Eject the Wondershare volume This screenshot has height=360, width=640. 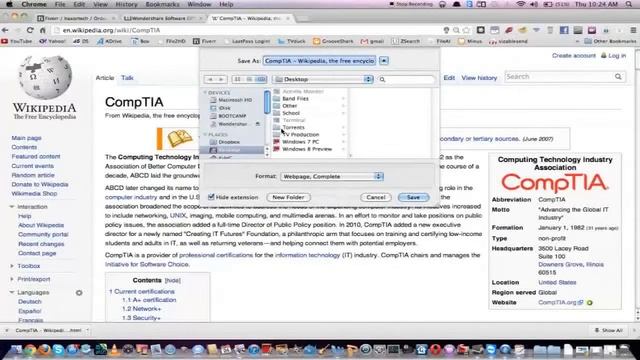click(258, 124)
